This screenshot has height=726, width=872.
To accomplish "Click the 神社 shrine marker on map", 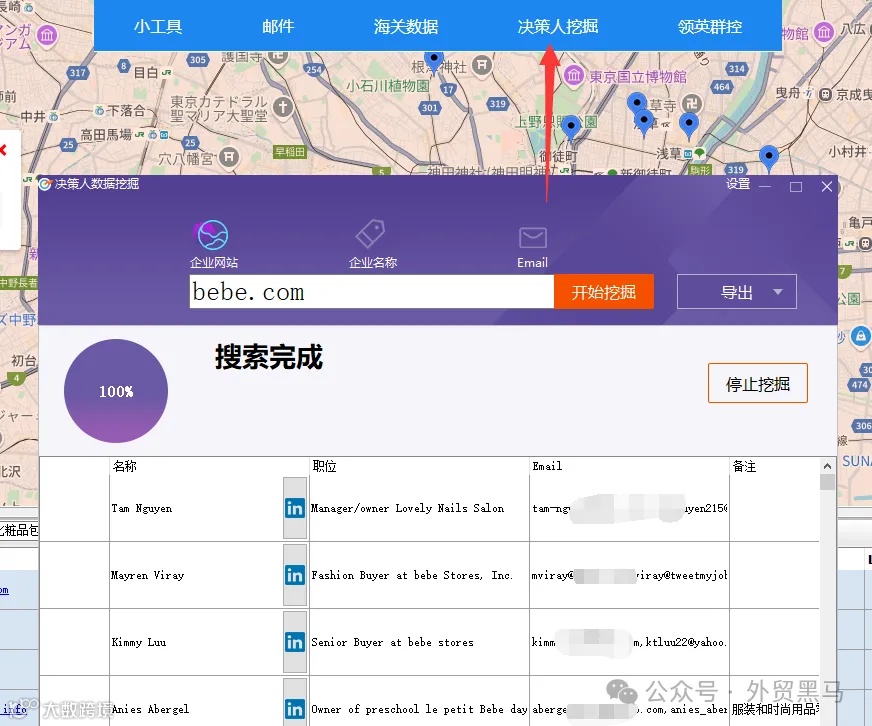I will [482, 65].
